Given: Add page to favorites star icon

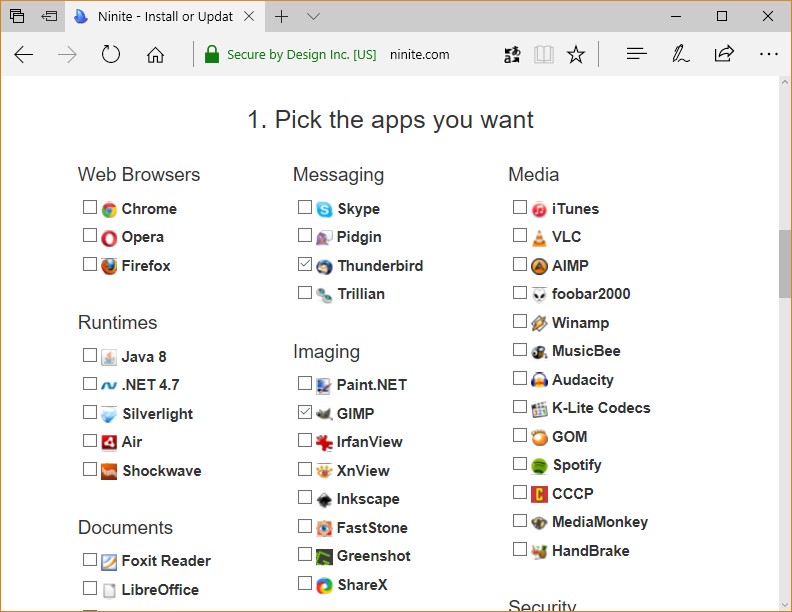Looking at the screenshot, I should pyautogui.click(x=576, y=55).
